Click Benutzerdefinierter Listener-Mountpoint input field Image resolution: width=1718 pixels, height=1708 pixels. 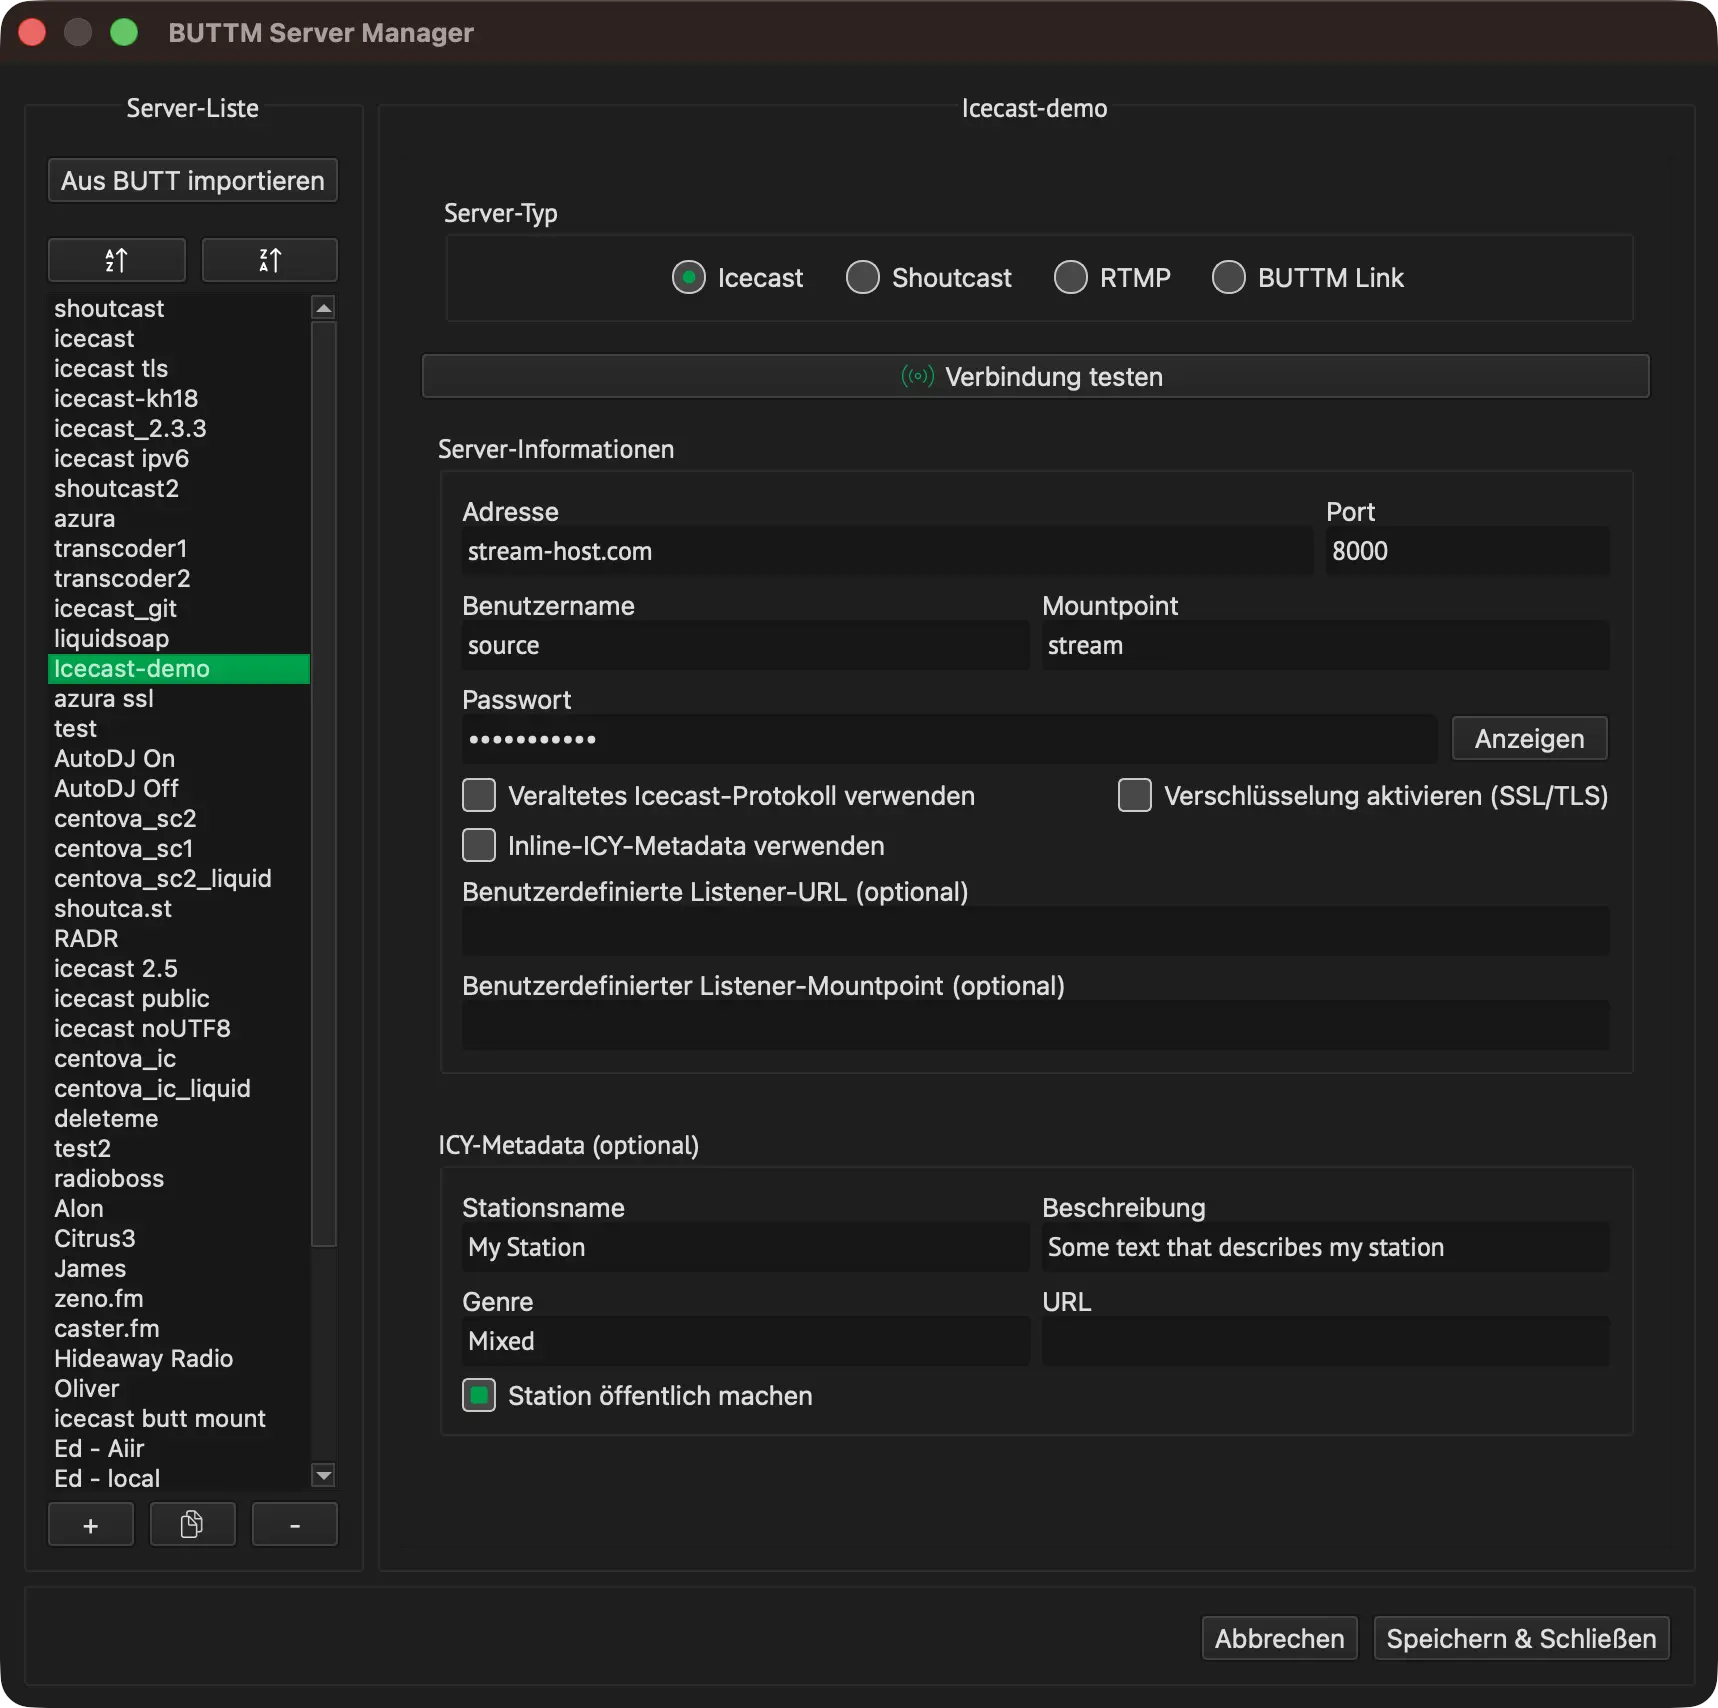(1036, 1025)
